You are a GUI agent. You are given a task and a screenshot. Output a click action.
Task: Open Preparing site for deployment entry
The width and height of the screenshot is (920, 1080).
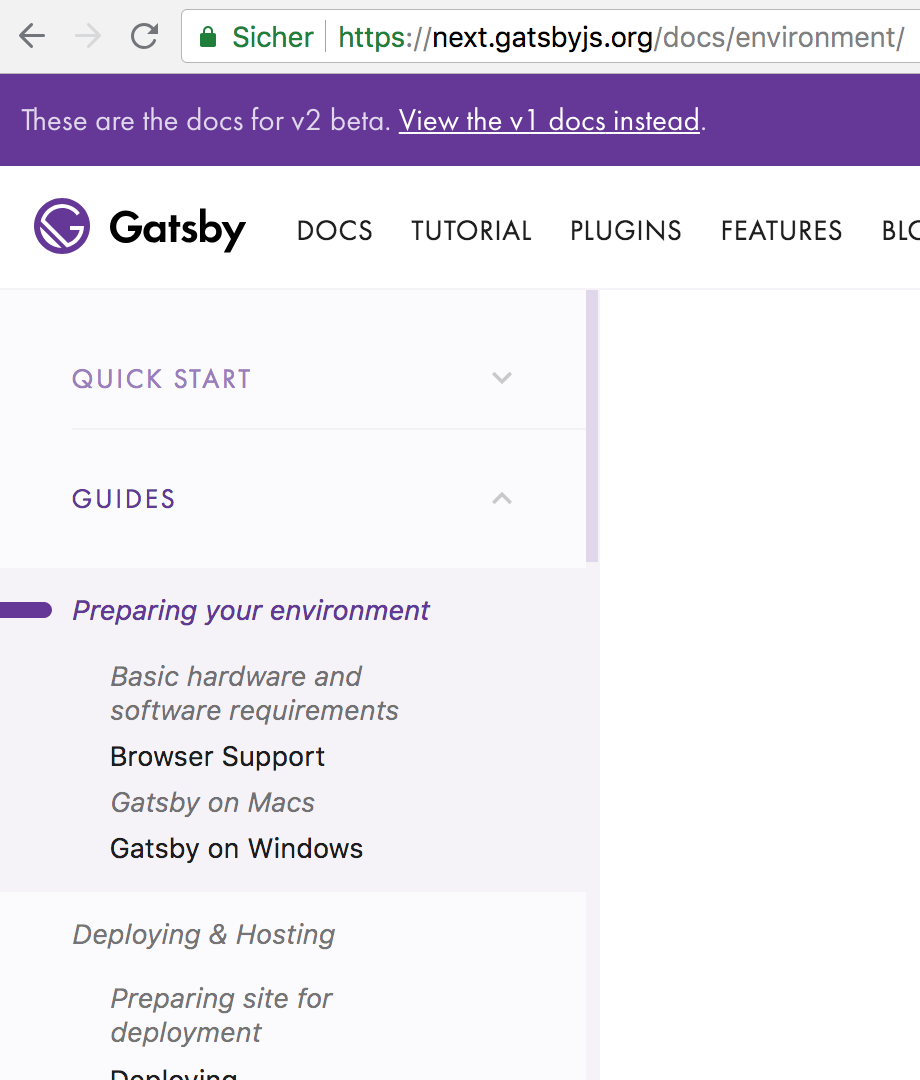(221, 1015)
